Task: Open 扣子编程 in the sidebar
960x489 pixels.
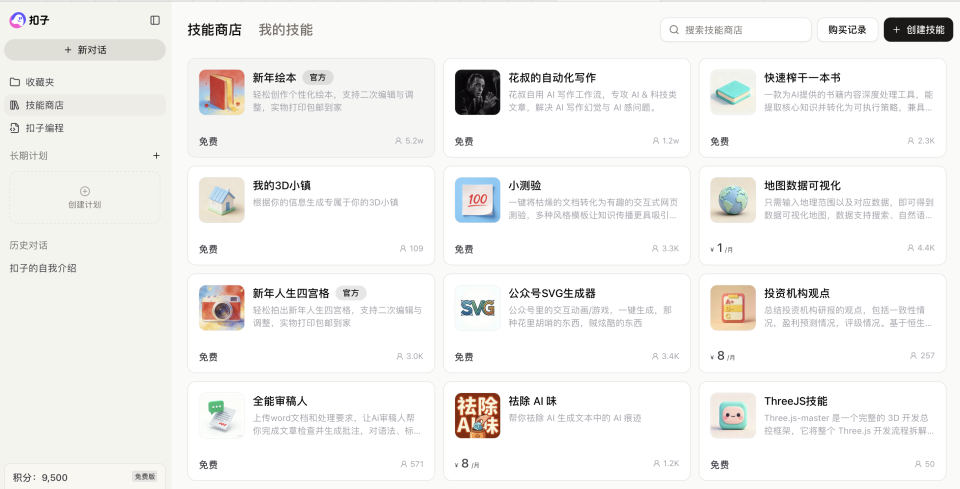Action: pos(84,128)
